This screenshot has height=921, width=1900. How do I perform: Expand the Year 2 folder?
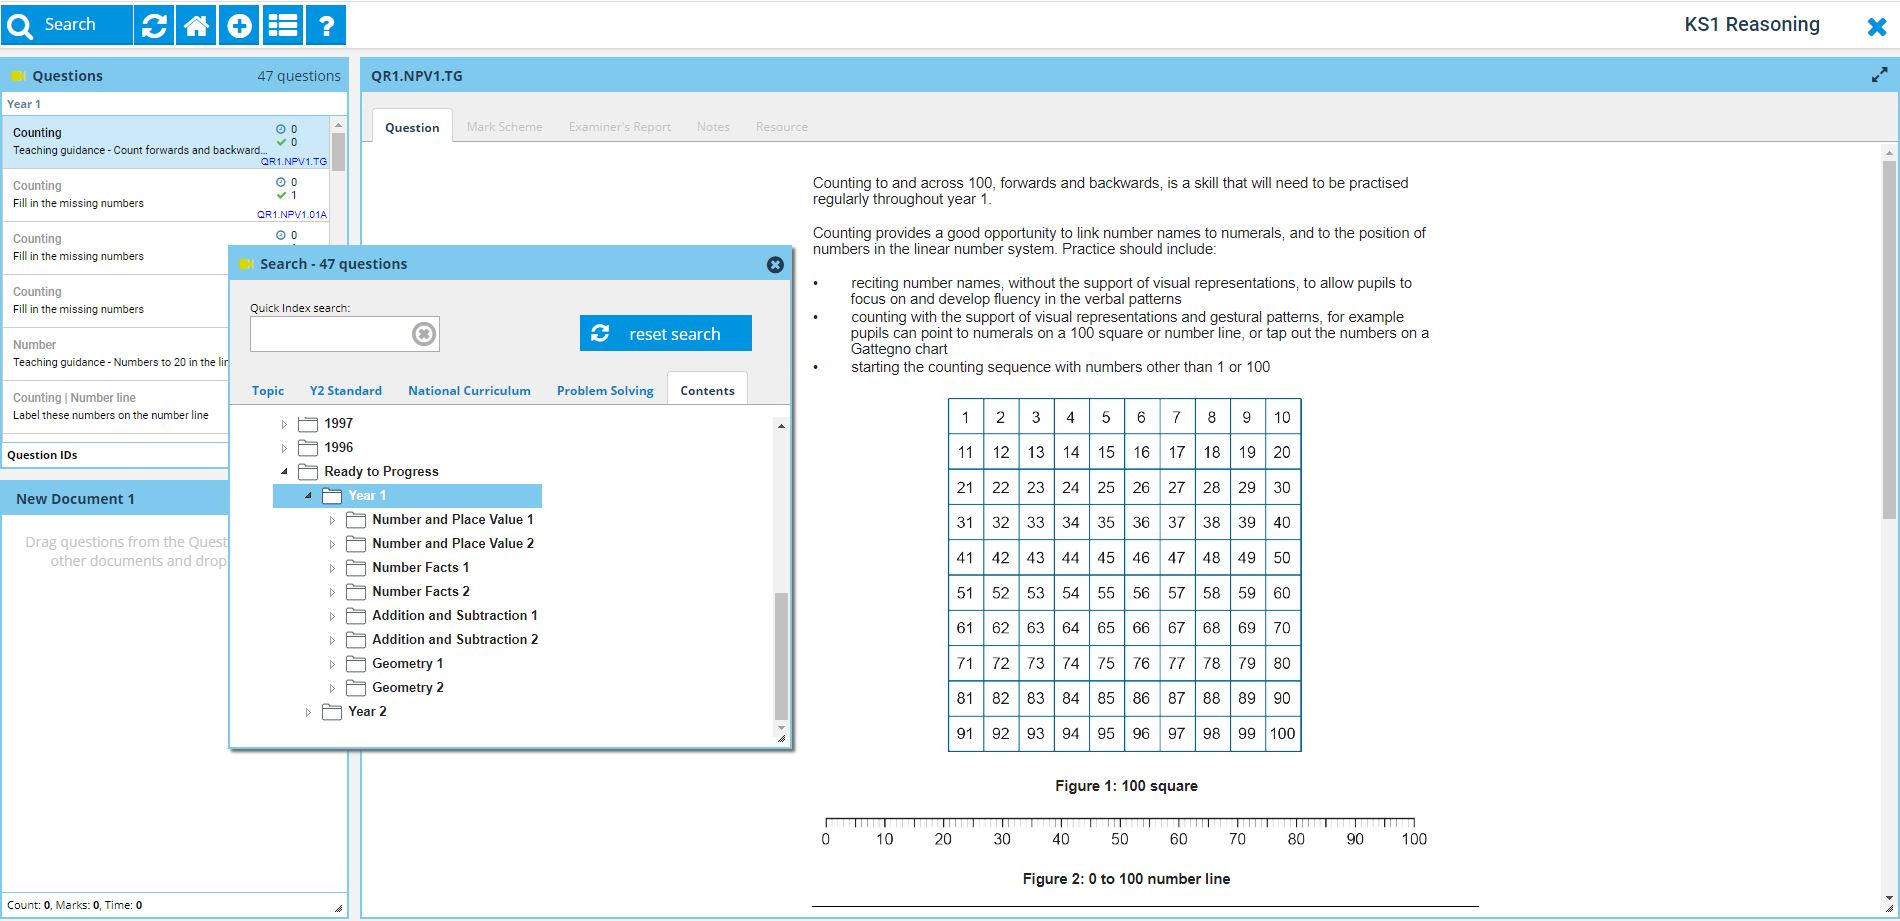click(x=309, y=712)
